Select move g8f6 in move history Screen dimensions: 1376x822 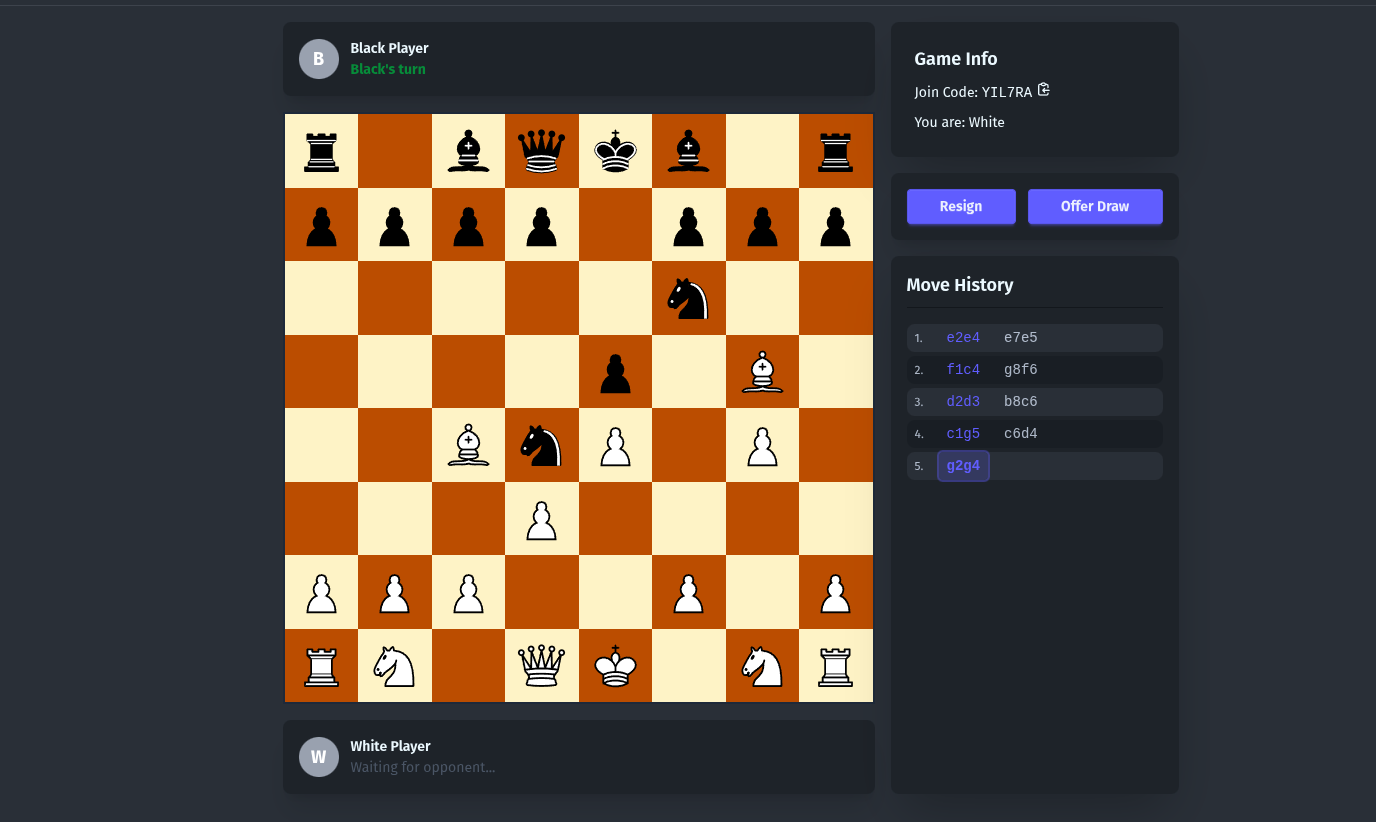1019,368
